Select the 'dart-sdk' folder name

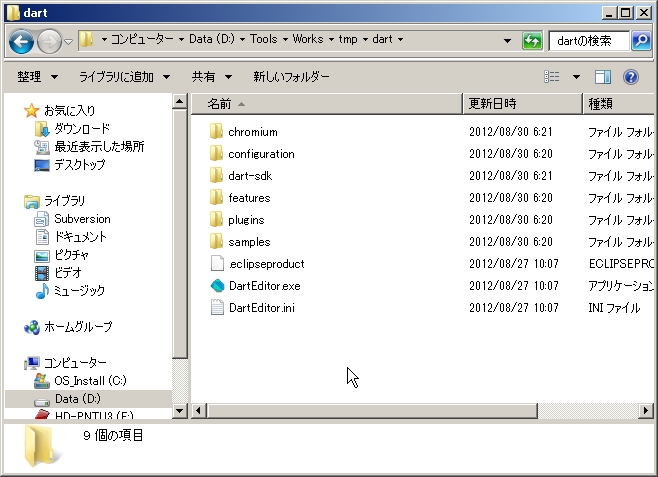coord(250,176)
